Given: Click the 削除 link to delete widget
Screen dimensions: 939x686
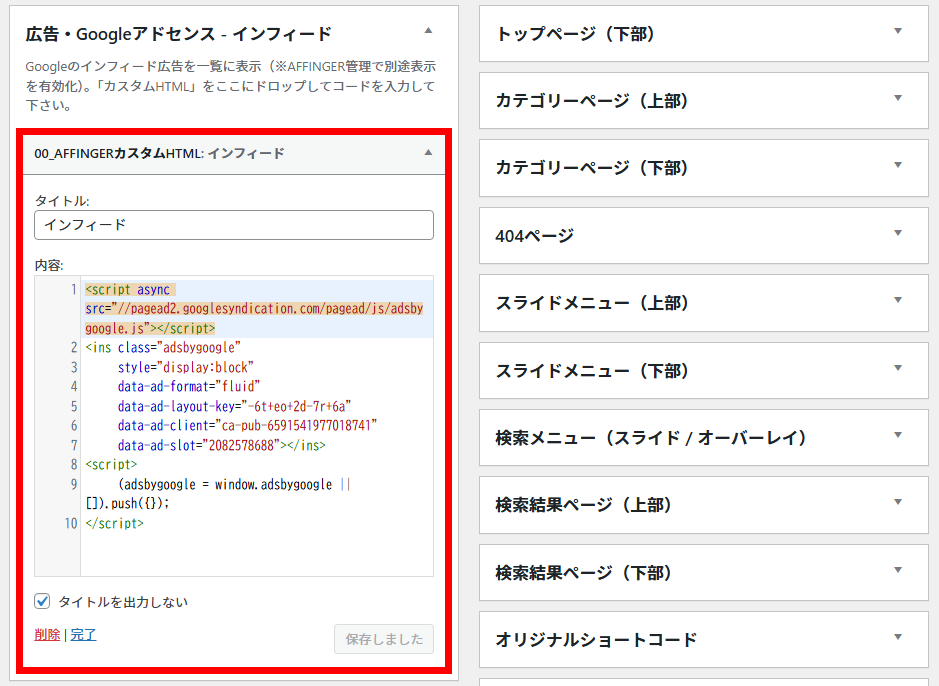Looking at the screenshot, I should click(x=47, y=634).
